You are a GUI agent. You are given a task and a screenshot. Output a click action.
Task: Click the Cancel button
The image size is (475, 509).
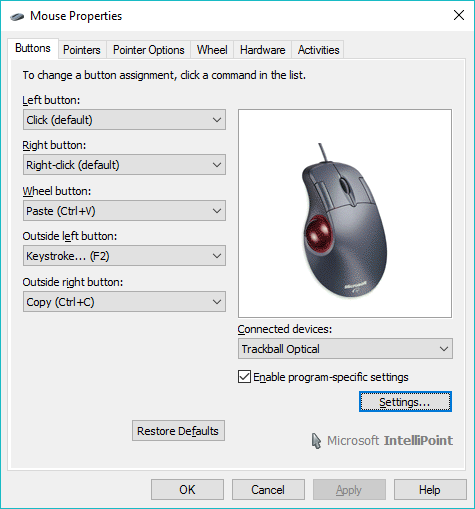tap(268, 490)
